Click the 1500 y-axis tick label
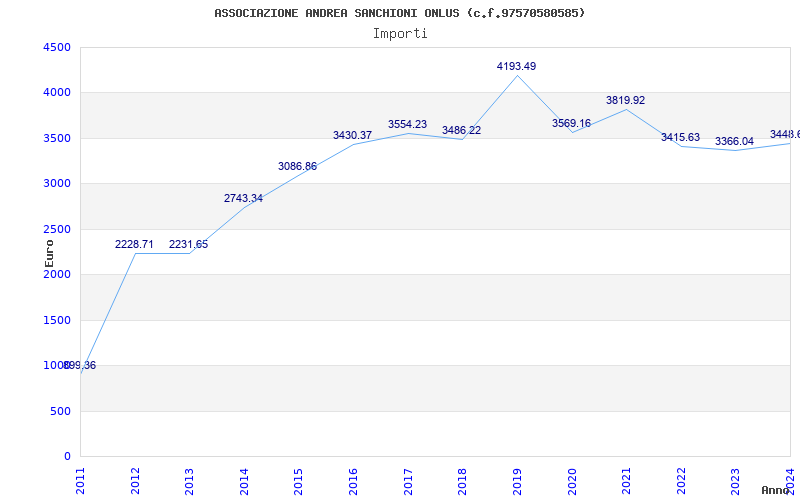This screenshot has height=500, width=800. point(57,320)
